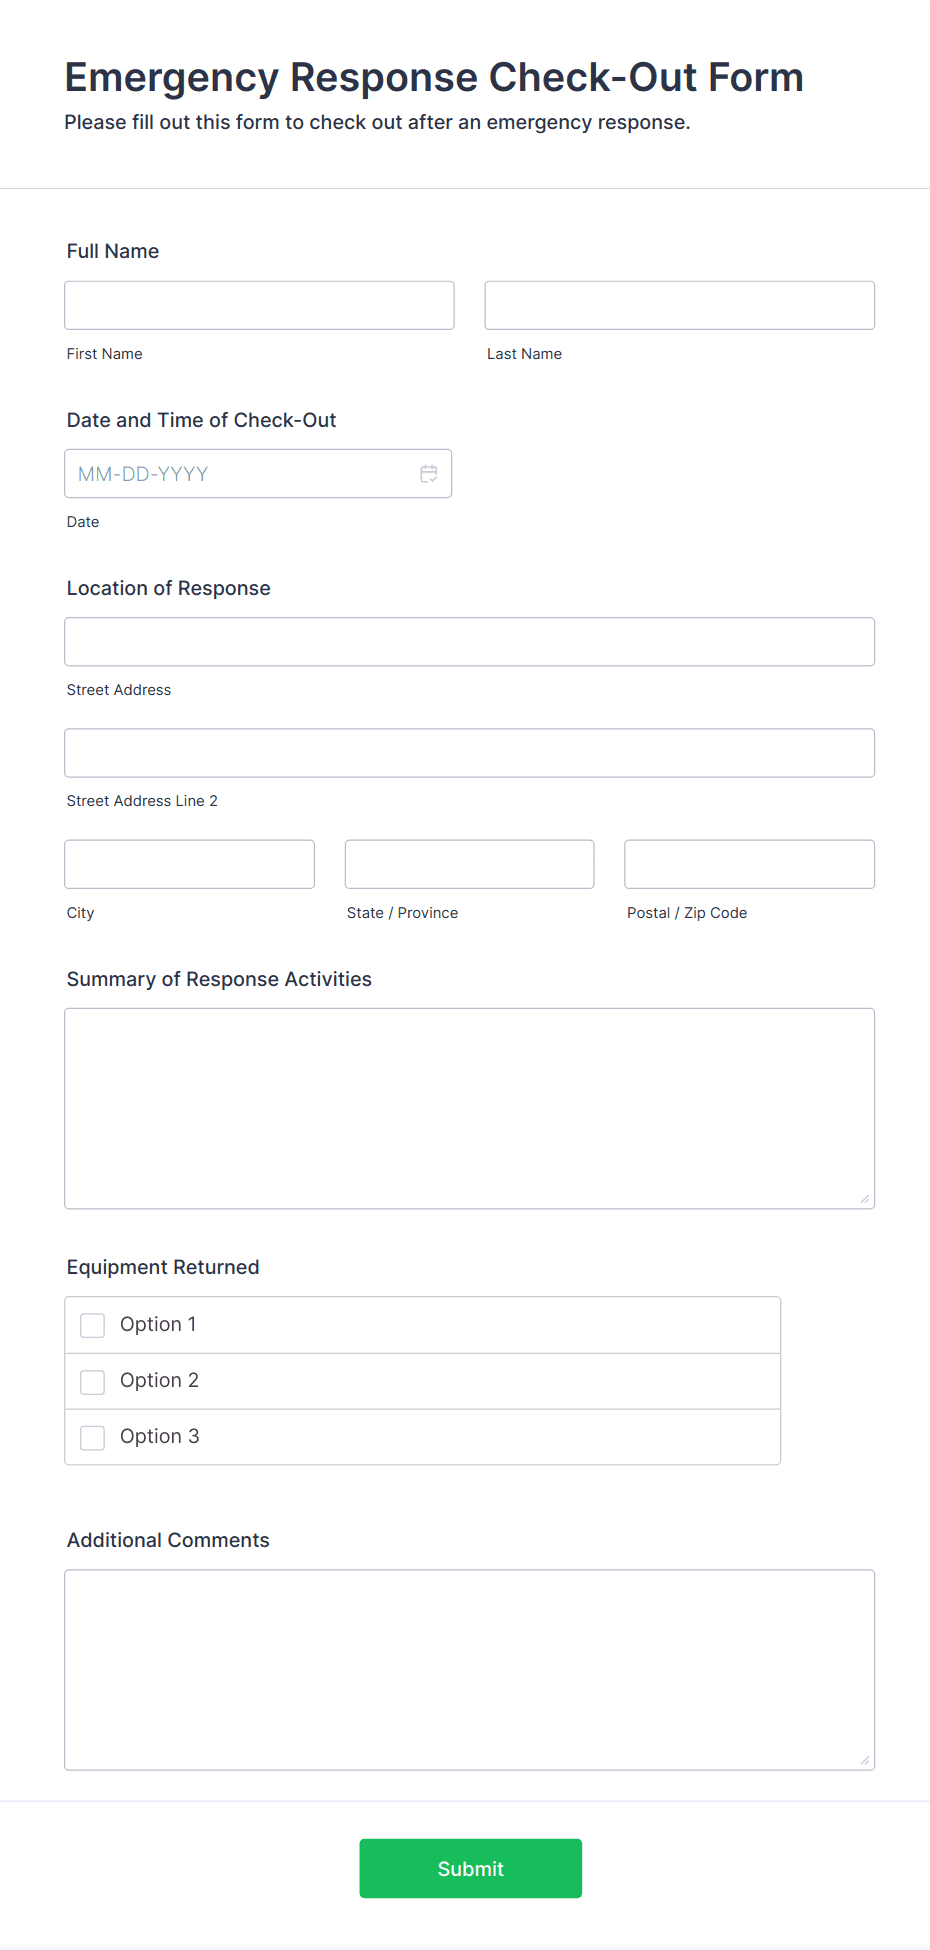Click the Additional Comments resize corner handle
The width and height of the screenshot is (930, 1950).
pos(865,1760)
